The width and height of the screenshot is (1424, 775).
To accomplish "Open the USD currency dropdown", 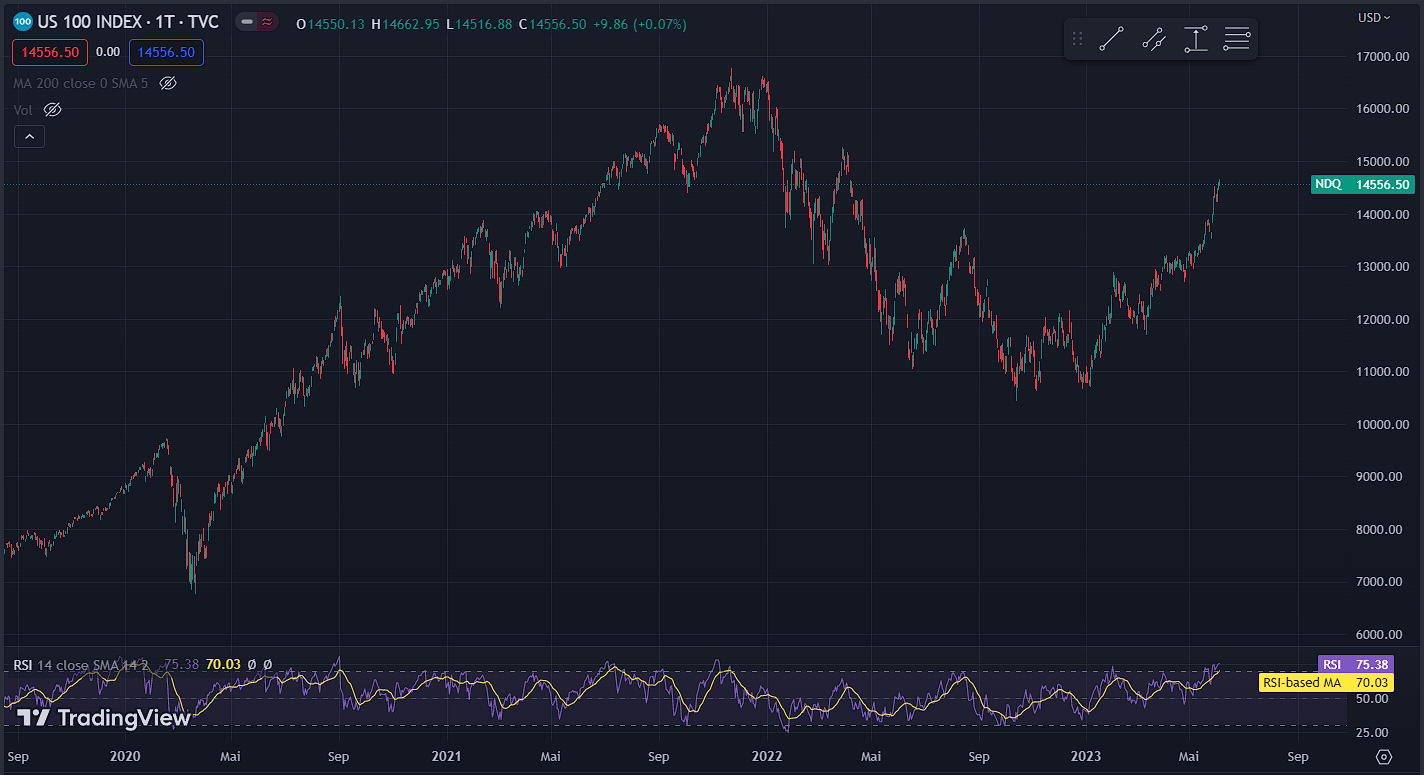I will tap(1370, 17).
